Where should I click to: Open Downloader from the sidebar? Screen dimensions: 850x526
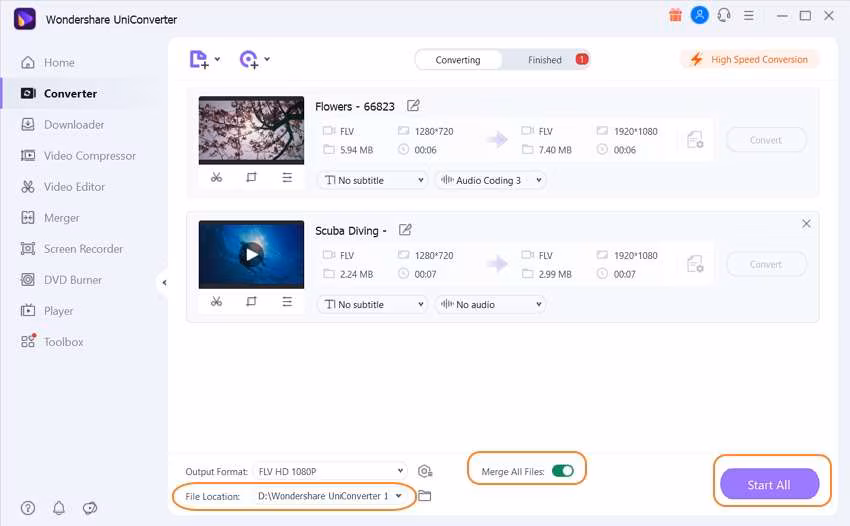click(74, 125)
